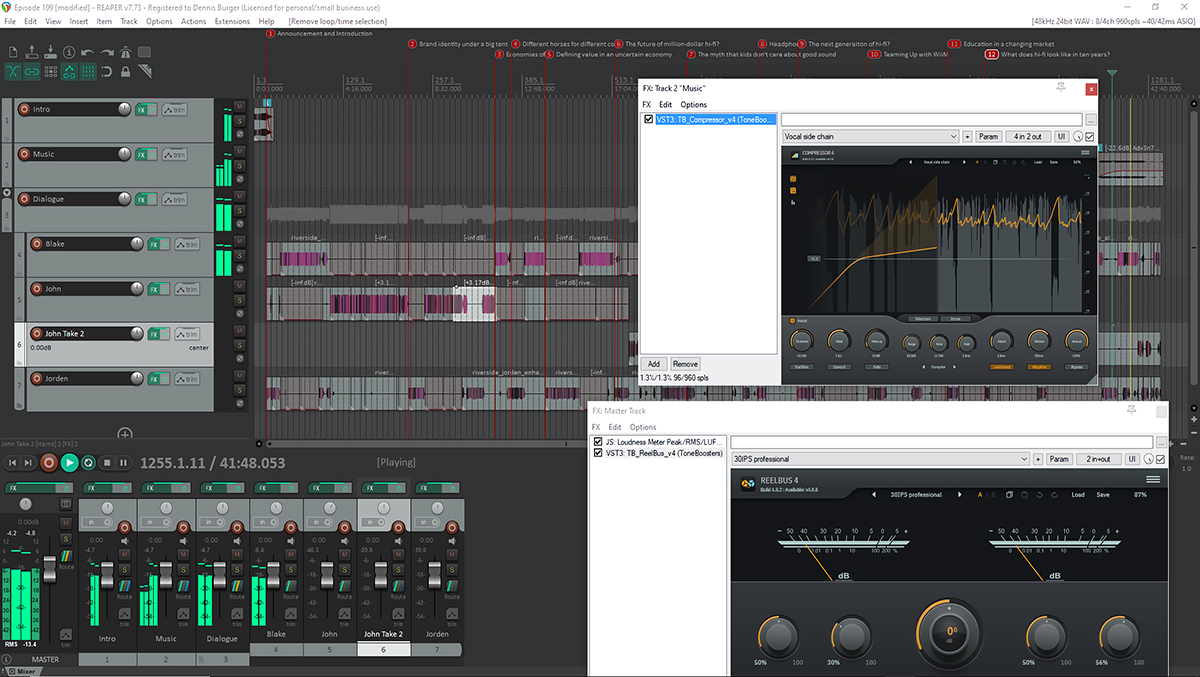The height and width of the screenshot is (677, 1200).
Task: Click the transport Record button
Action: [49, 463]
